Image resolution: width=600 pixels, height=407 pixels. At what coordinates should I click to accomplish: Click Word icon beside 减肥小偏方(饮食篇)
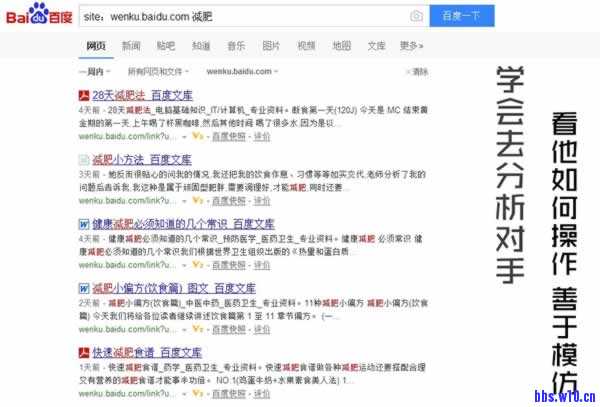click(x=84, y=288)
